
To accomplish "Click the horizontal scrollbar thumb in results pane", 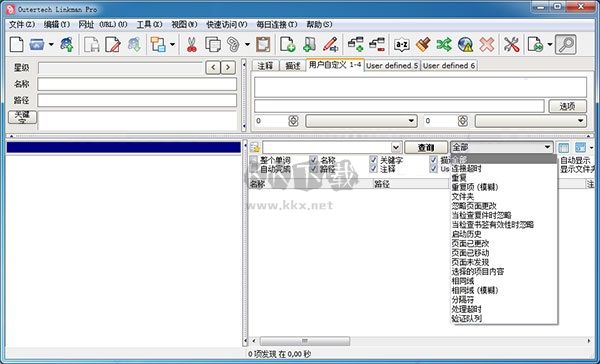I will tap(305, 341).
